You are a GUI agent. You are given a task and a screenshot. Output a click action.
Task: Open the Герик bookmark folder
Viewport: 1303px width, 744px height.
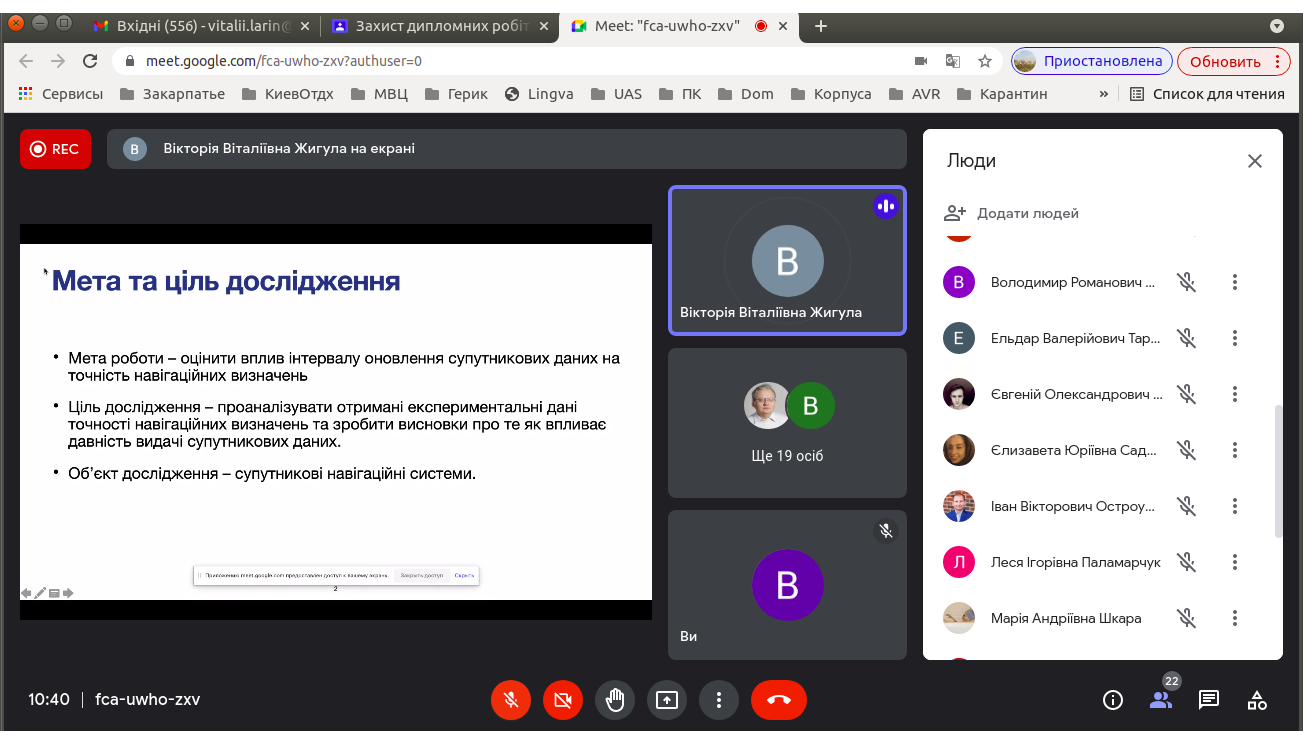(457, 94)
